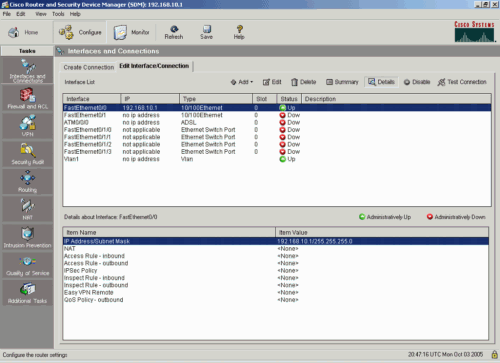Select the FastEthernet0/1/3 row
This screenshot has width=500, height=363.
(x=277, y=152)
